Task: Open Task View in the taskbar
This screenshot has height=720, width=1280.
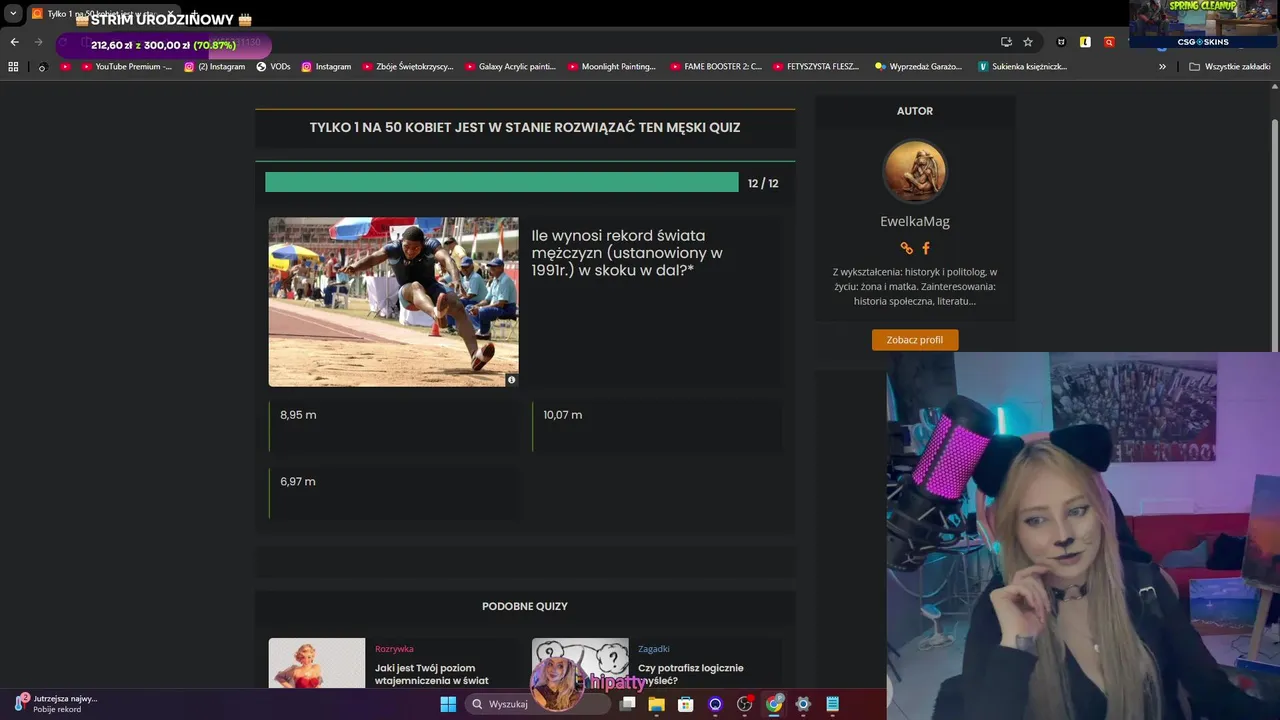Action: click(x=627, y=704)
